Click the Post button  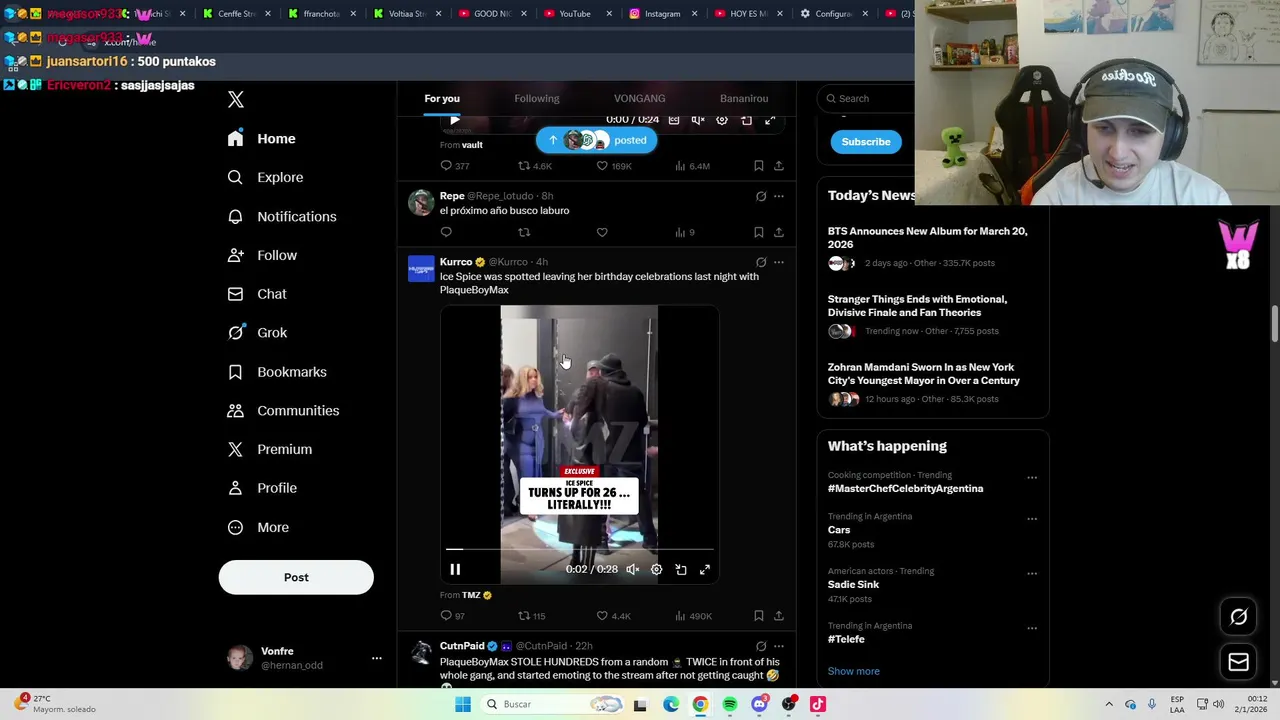pos(296,577)
